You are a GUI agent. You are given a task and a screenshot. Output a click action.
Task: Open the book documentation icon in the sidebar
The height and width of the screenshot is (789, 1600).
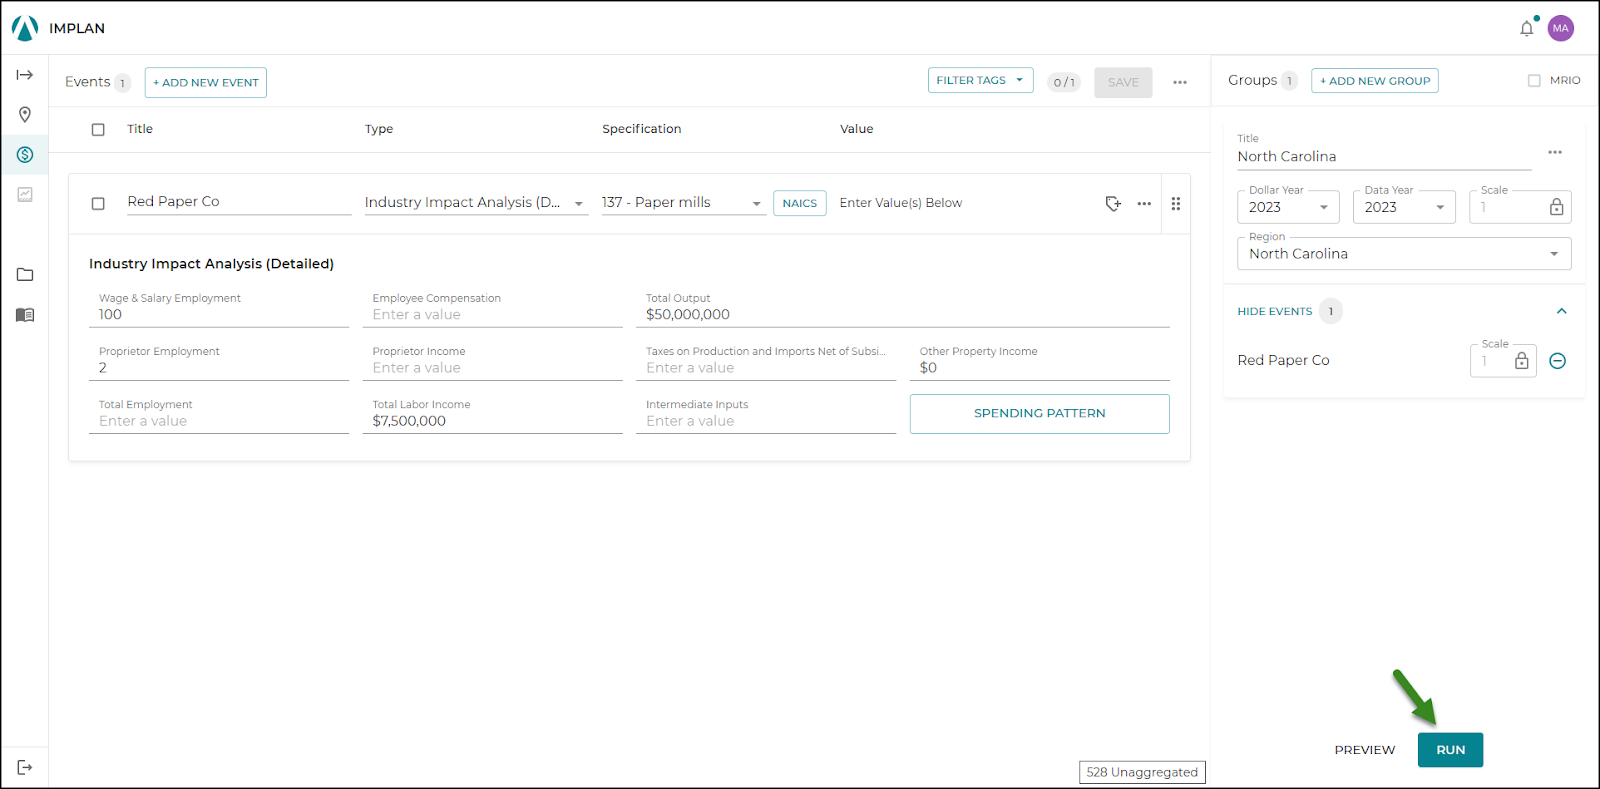25,315
